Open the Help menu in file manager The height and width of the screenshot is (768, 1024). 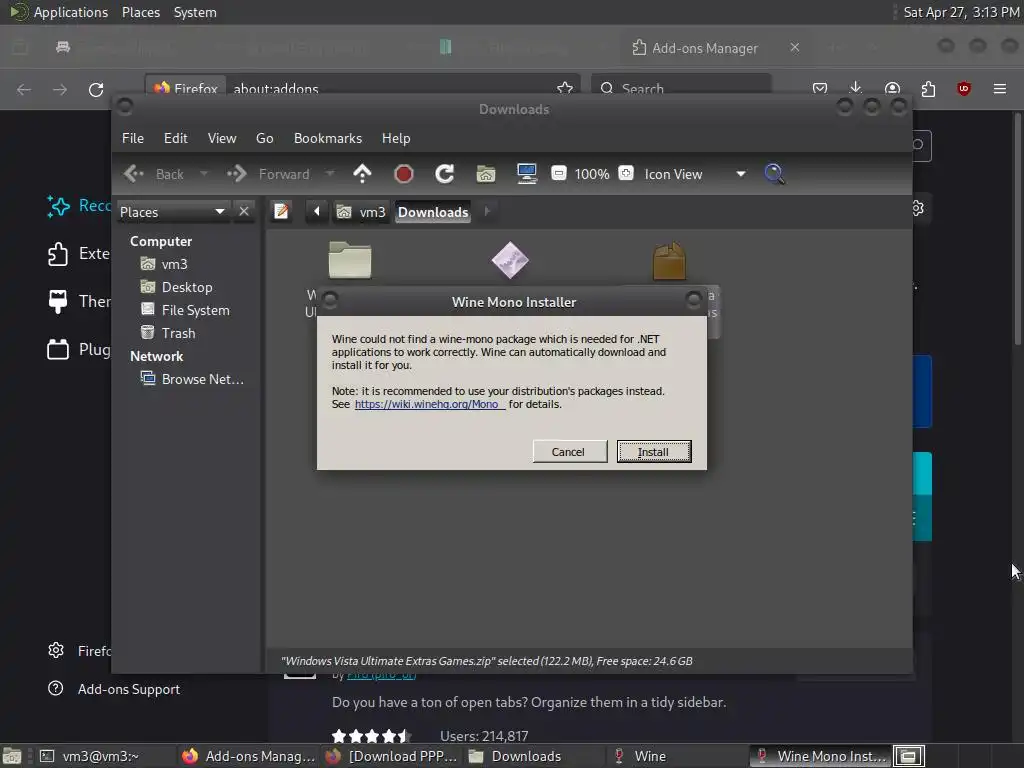(x=396, y=138)
